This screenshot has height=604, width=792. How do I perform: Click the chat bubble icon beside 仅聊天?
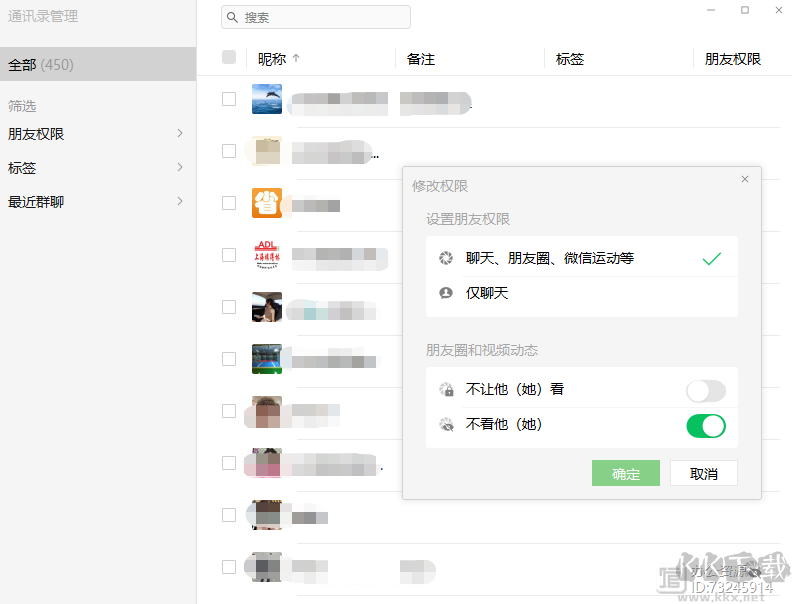point(446,293)
